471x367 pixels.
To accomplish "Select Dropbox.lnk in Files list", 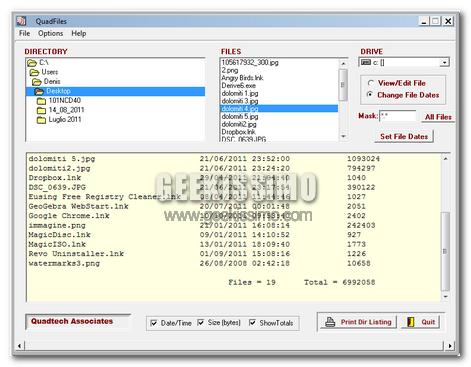I will point(238,132).
